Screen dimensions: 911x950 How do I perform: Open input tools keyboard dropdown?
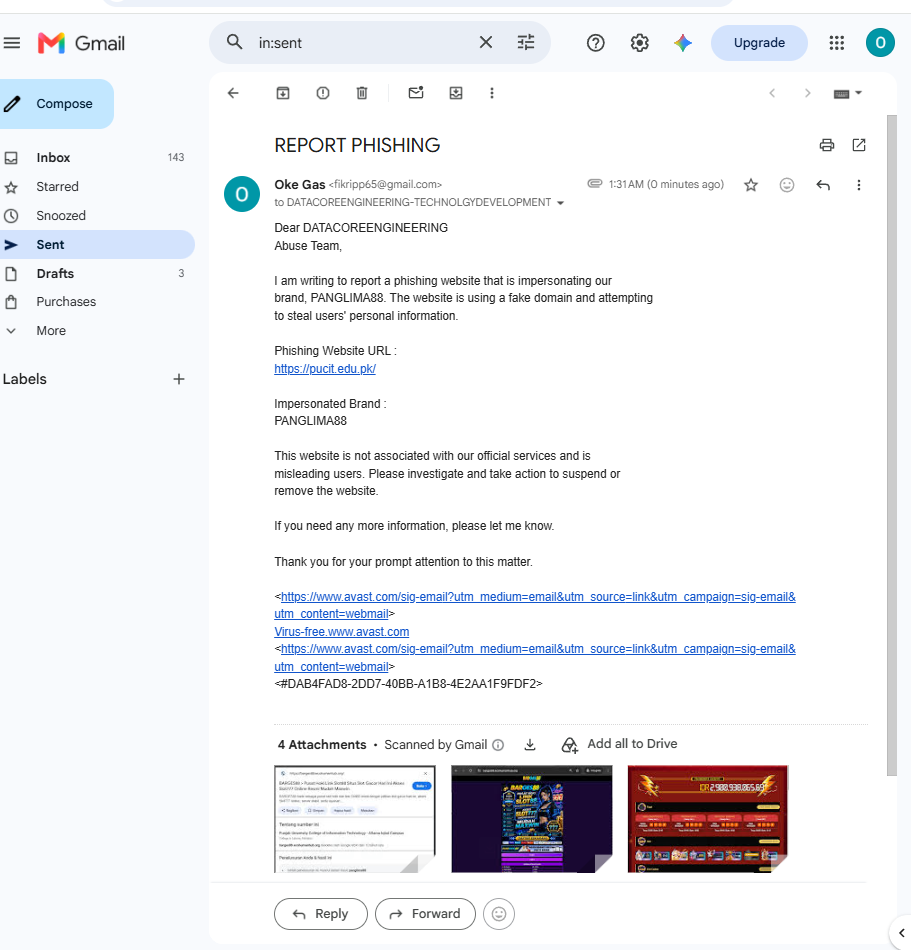[847, 93]
